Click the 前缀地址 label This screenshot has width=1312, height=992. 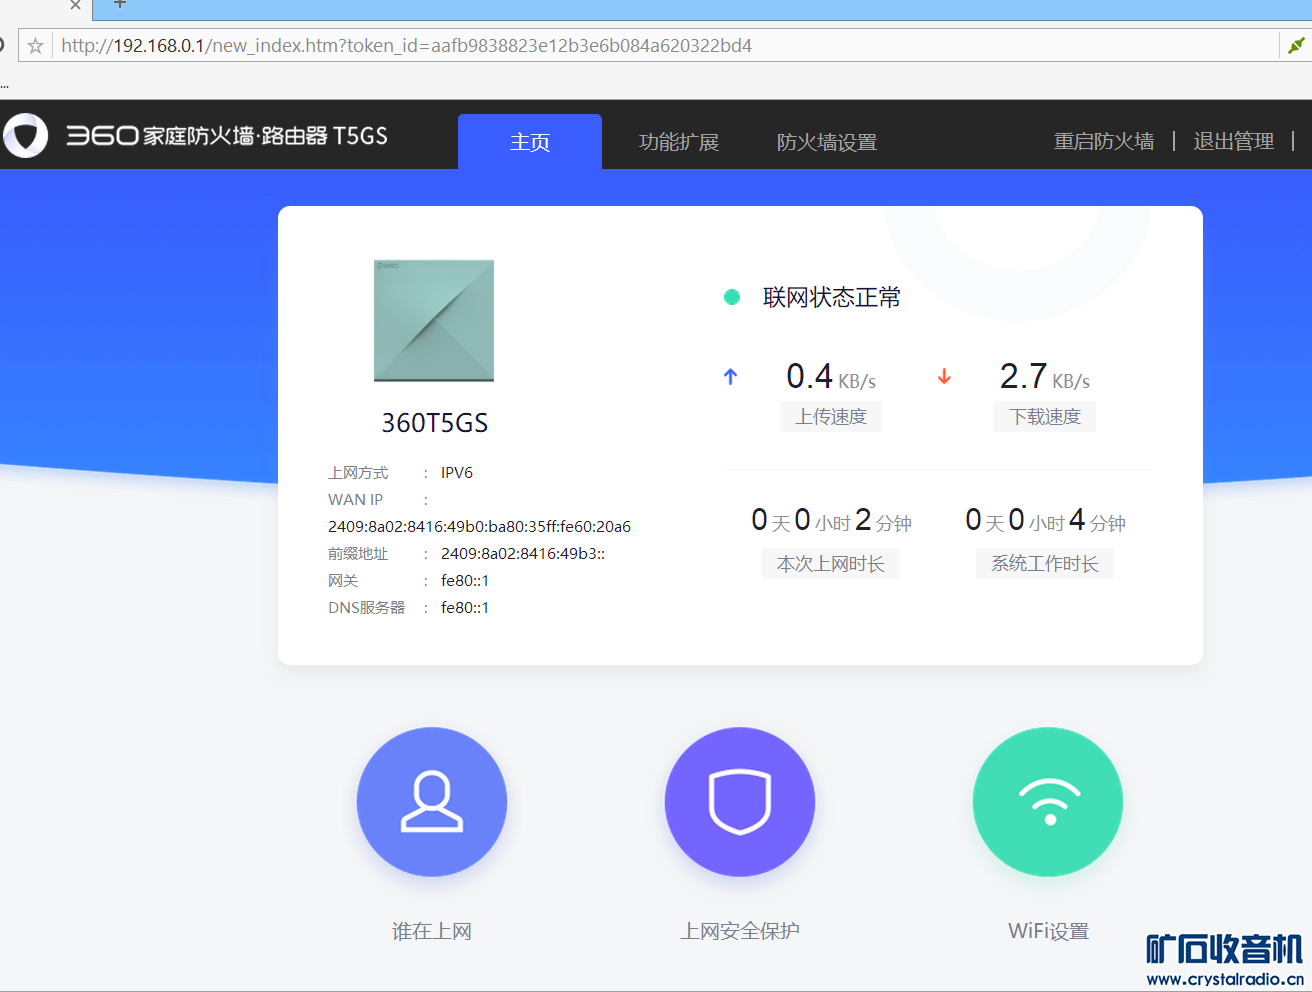tap(358, 554)
